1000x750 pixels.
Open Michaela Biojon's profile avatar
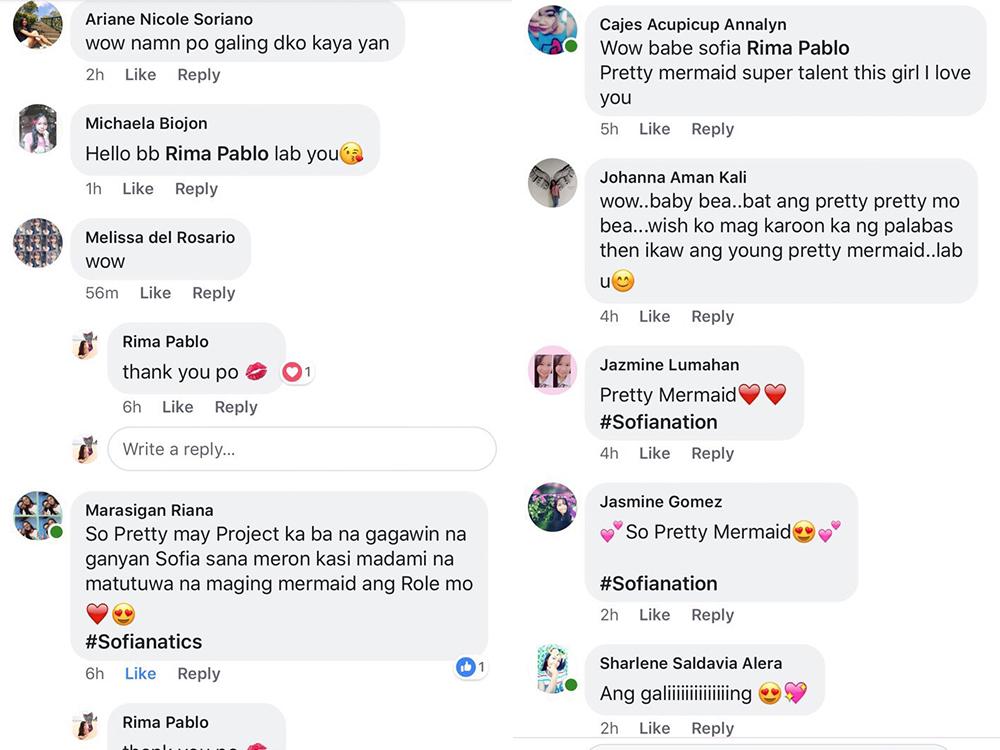tap(38, 129)
